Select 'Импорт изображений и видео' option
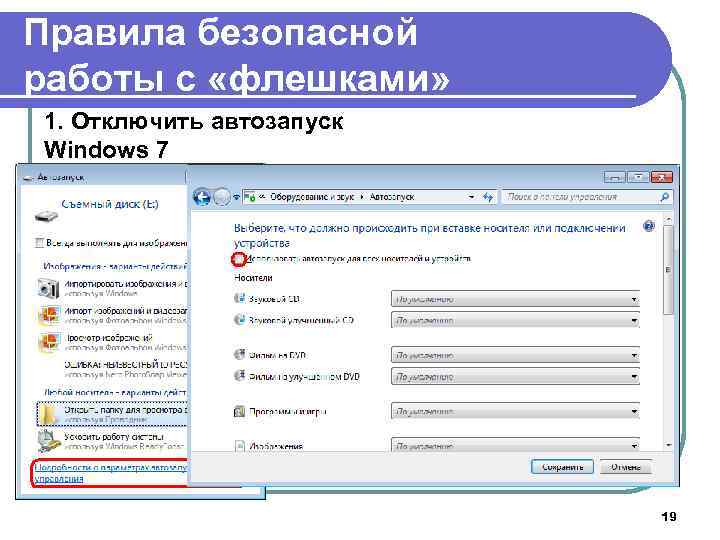720x540 pixels. pyautogui.click(x=112, y=315)
